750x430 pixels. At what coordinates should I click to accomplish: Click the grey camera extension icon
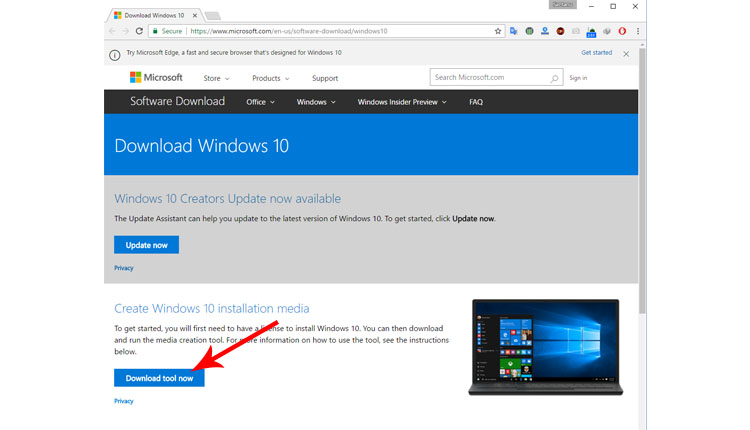[x=575, y=31]
